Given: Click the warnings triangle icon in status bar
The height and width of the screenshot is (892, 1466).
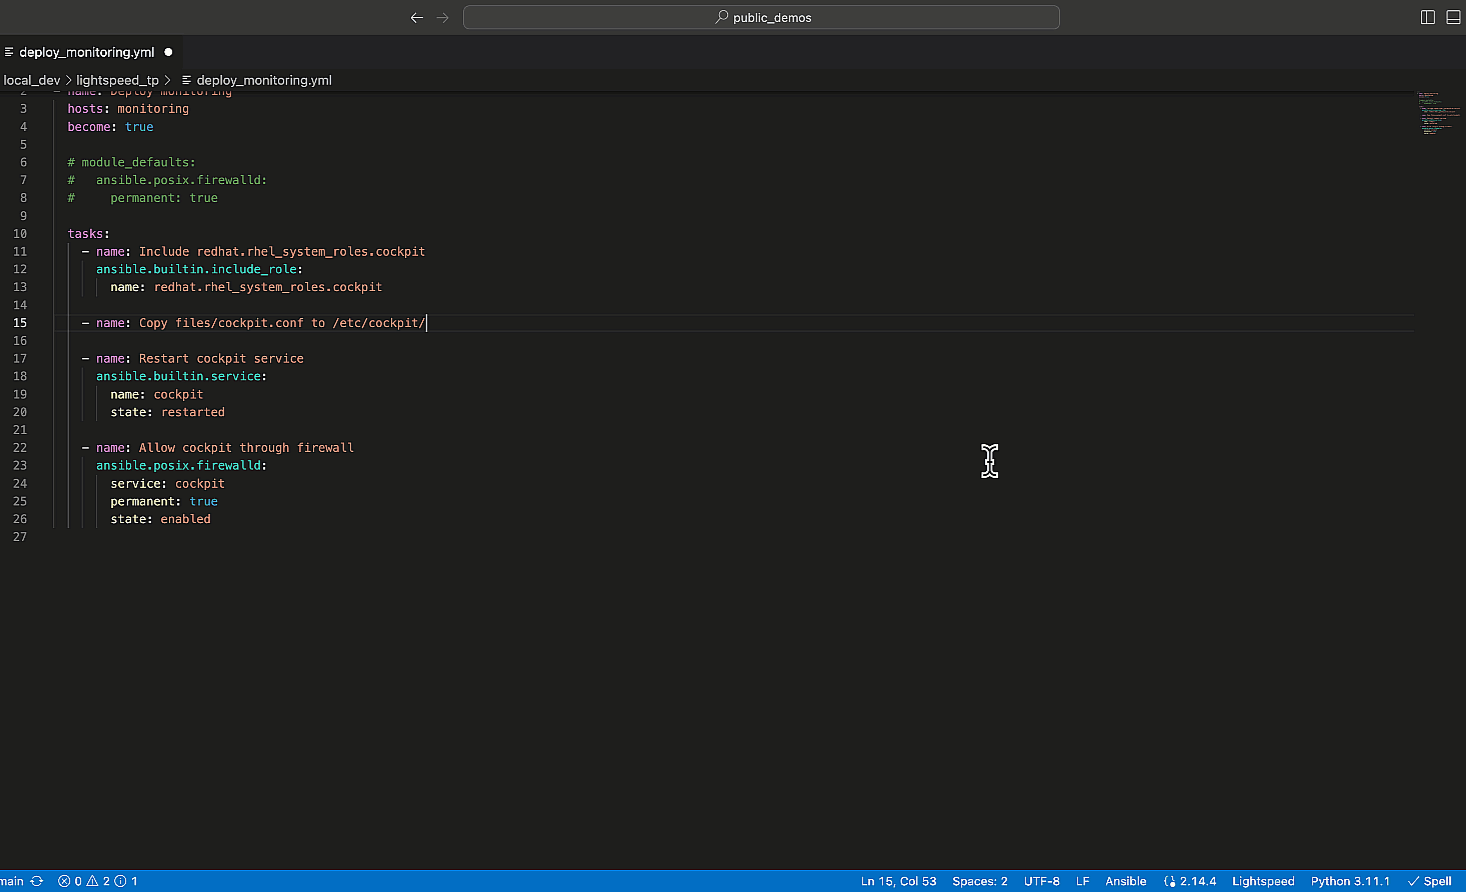Looking at the screenshot, I should coord(92,881).
